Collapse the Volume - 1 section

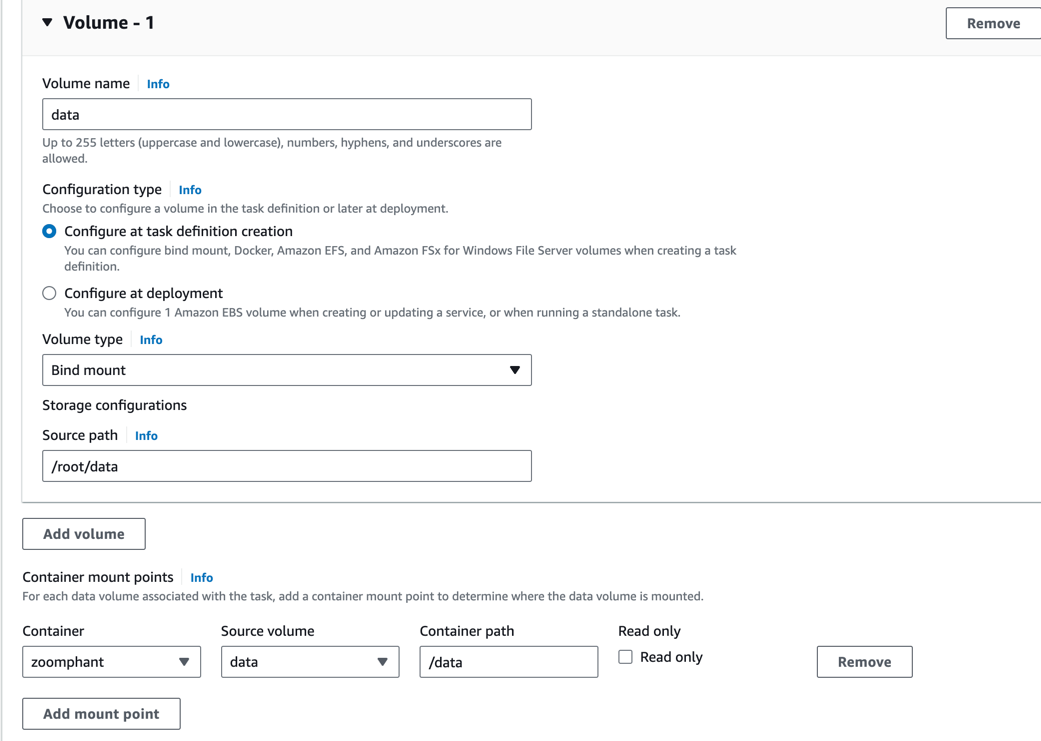click(47, 22)
